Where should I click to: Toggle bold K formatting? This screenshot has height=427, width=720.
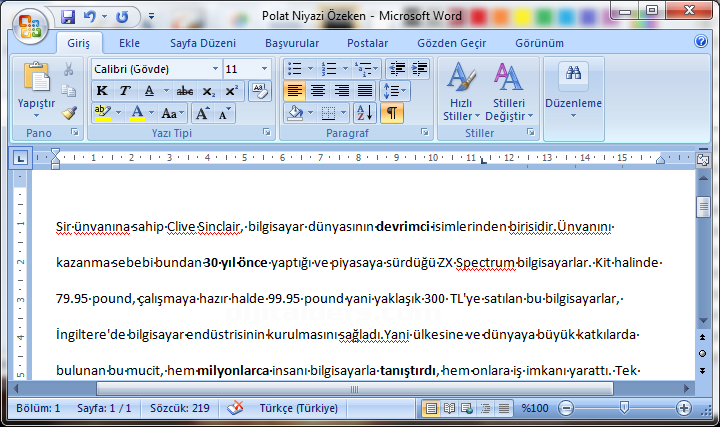(102, 91)
